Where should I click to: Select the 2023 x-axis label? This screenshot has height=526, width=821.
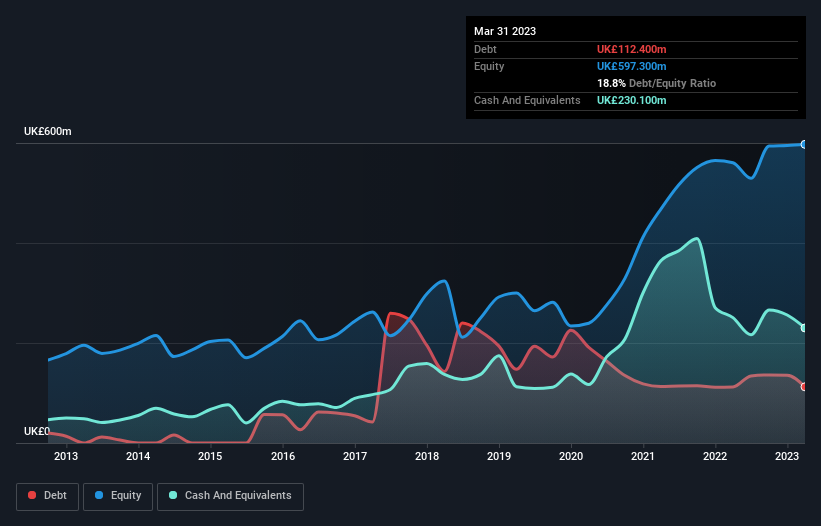[786, 456]
